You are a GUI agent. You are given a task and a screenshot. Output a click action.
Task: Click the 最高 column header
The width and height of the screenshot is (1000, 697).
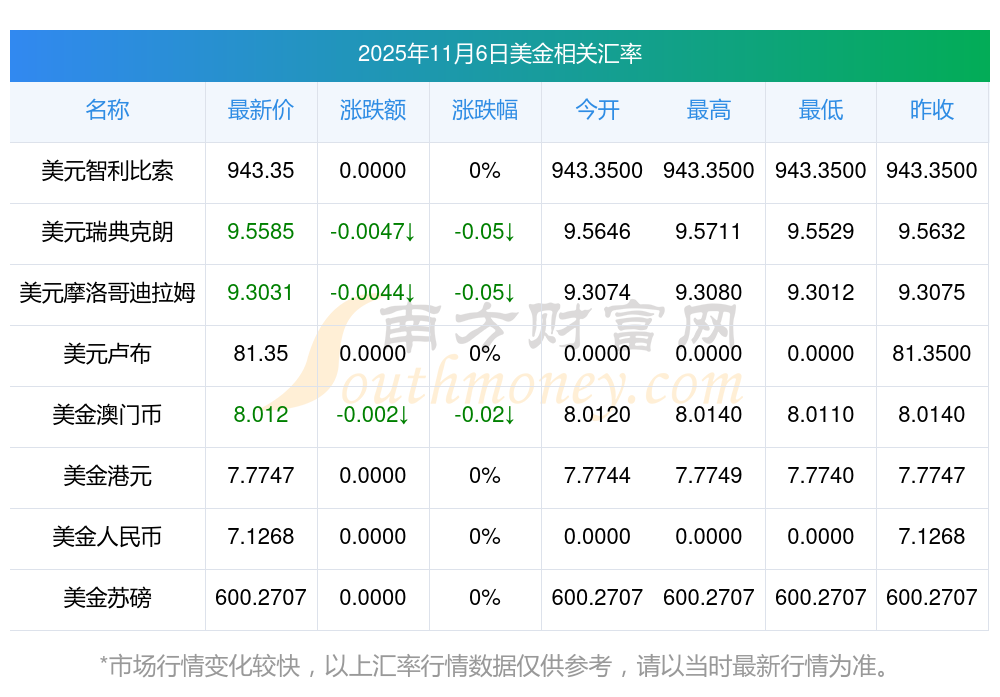[x=709, y=110]
